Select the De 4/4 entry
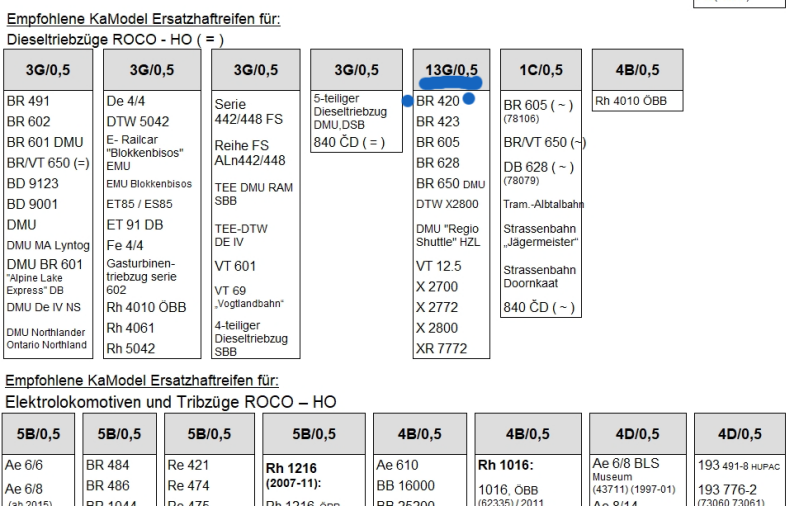Screen dimensions: 799x506 [x=125, y=101]
